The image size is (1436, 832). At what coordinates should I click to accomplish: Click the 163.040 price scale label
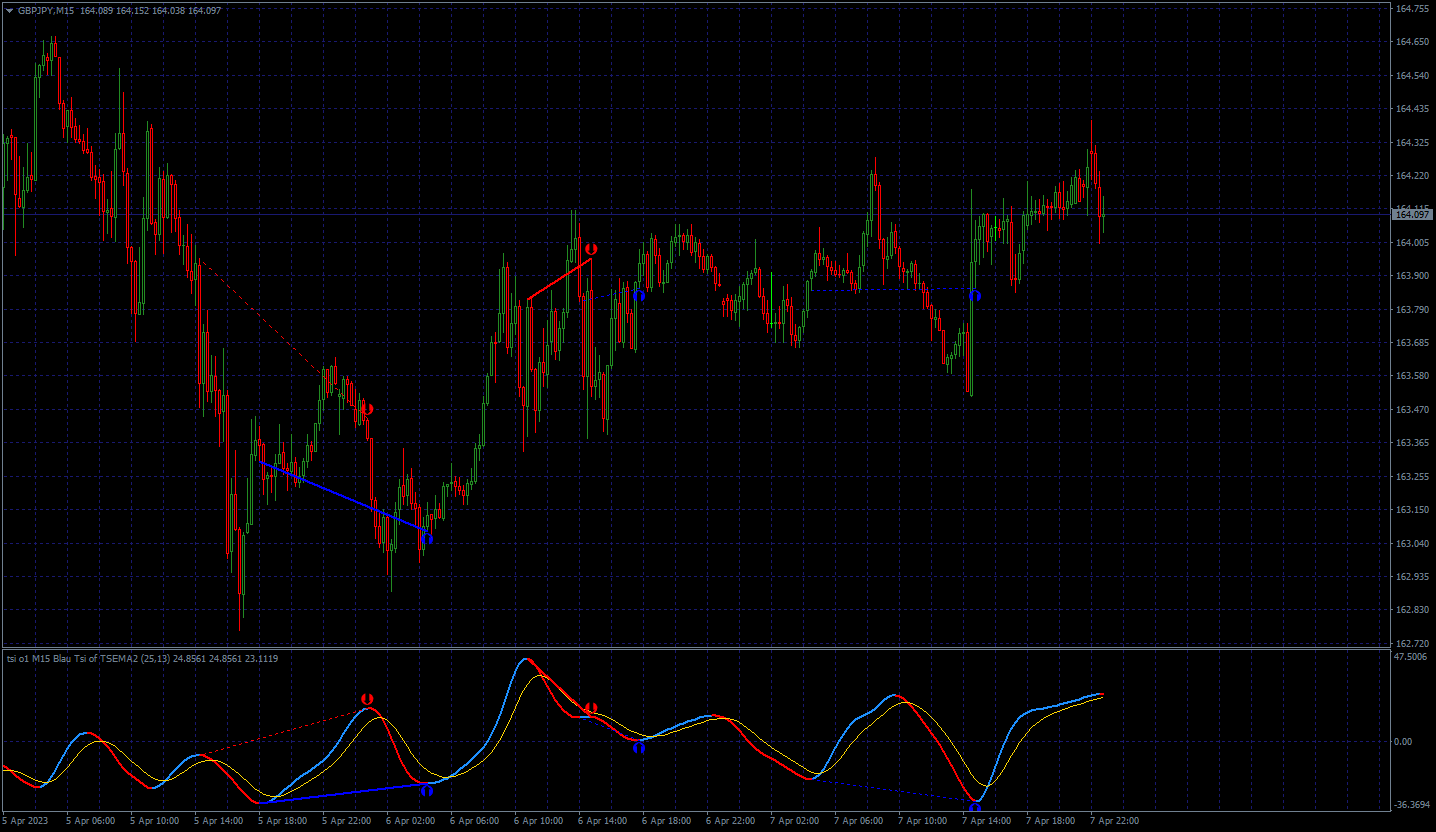point(1411,543)
